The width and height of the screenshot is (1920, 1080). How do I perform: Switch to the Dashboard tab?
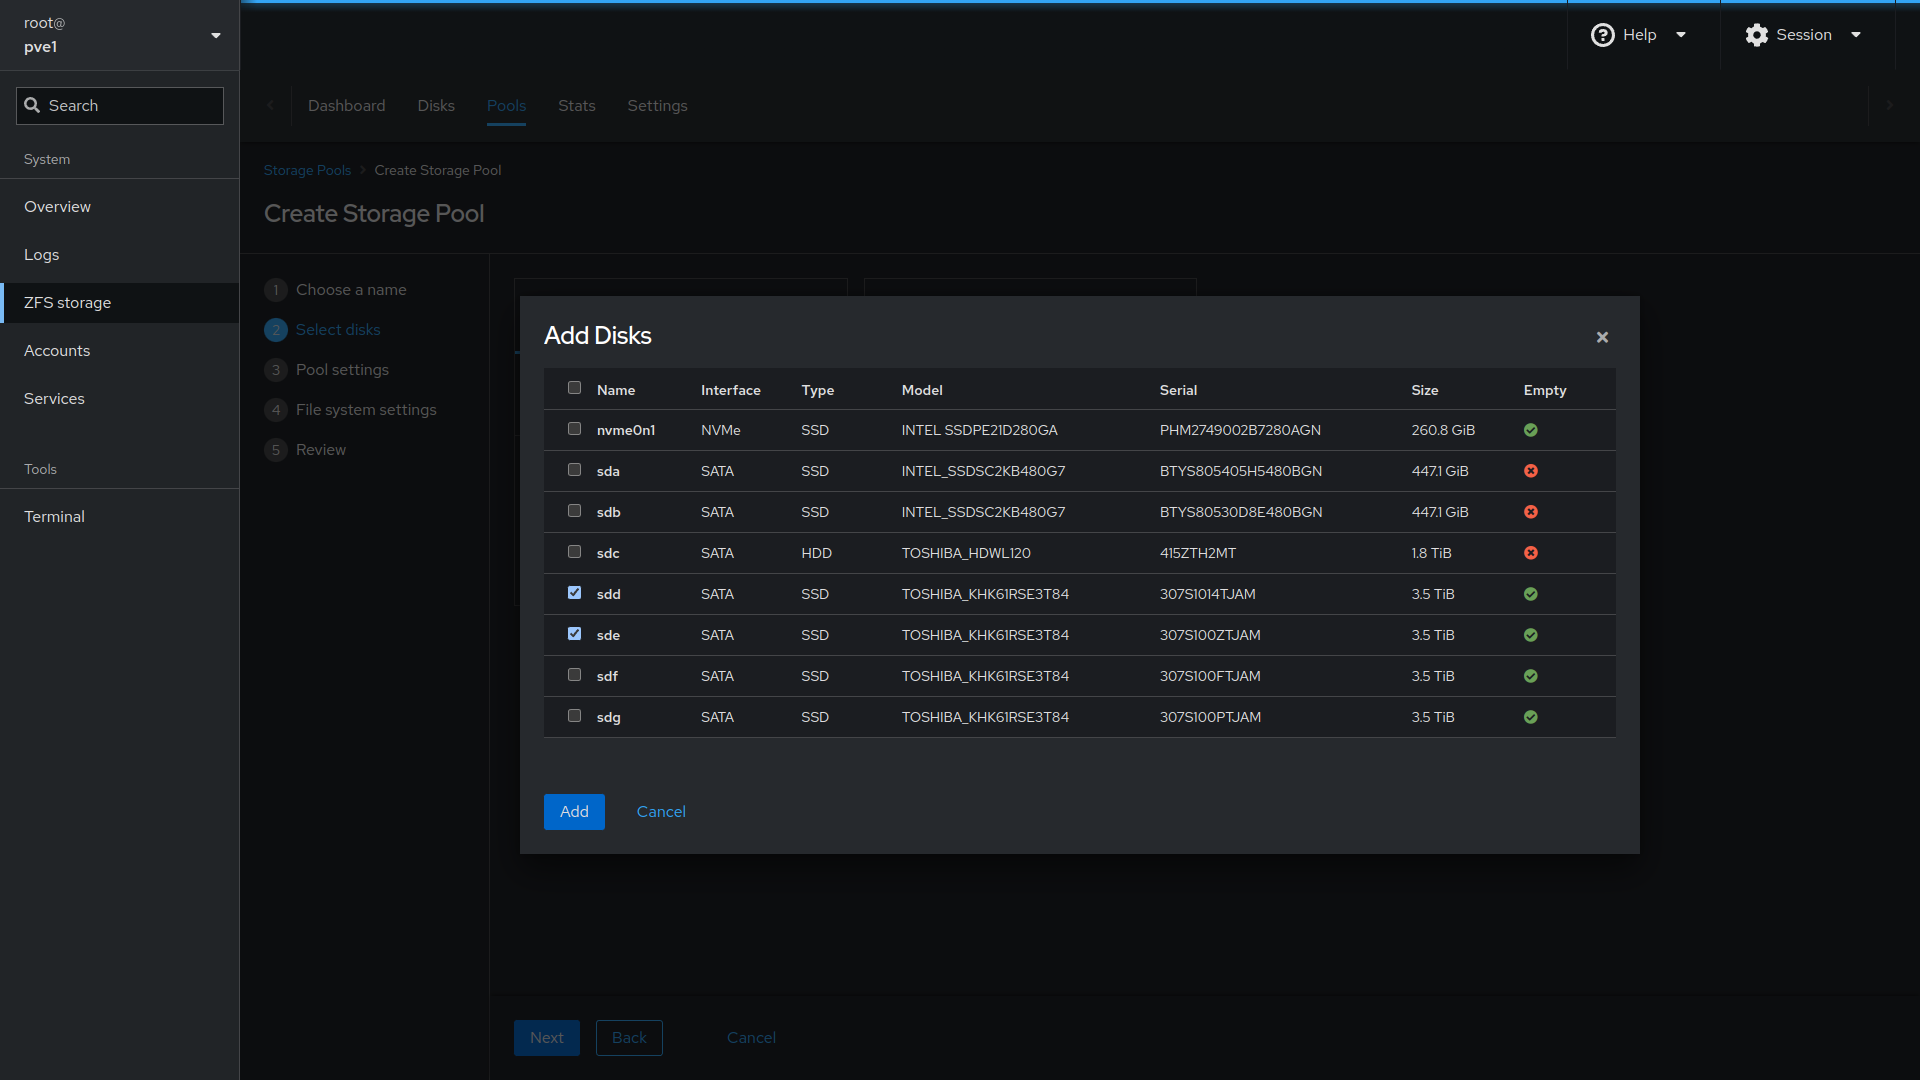(x=346, y=106)
